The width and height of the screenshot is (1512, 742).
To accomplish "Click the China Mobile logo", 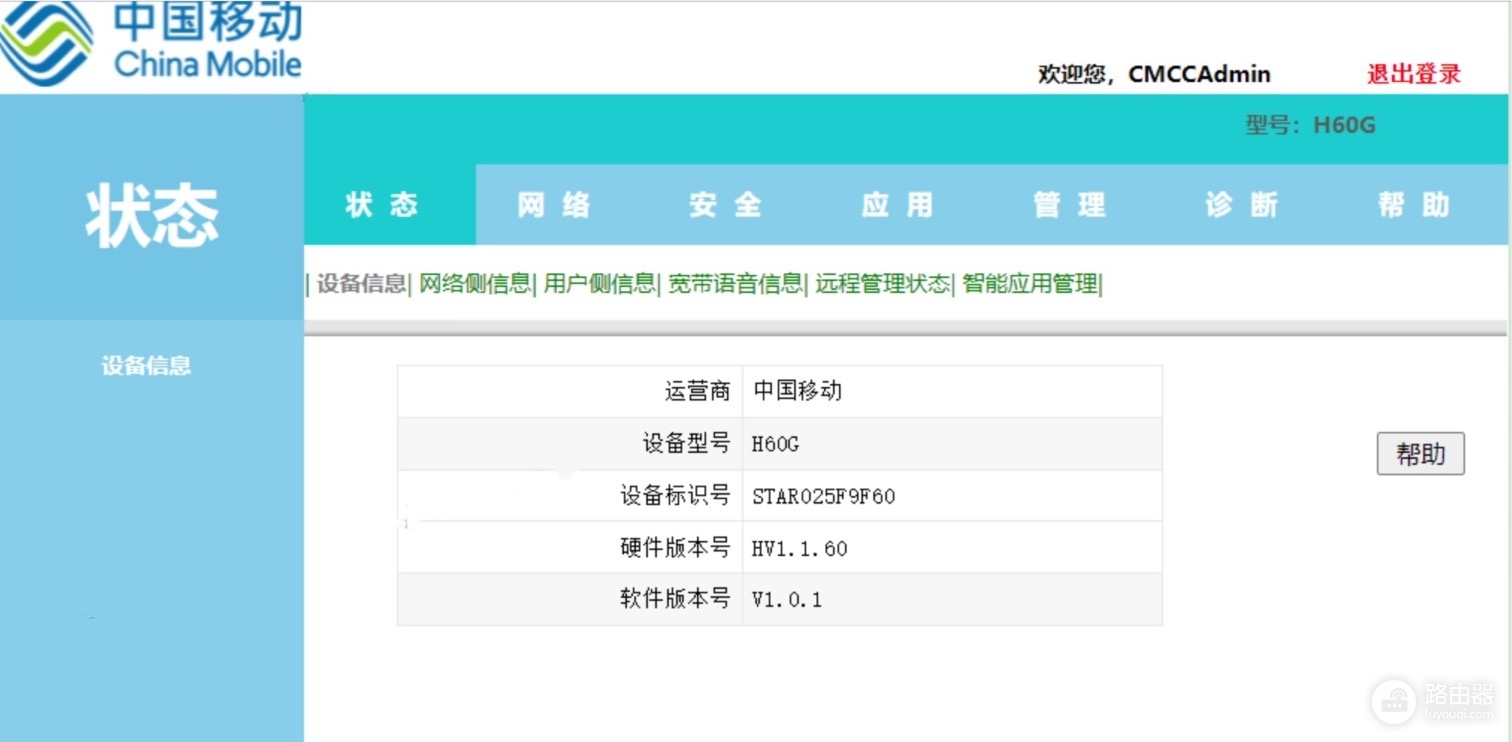I will point(151,43).
